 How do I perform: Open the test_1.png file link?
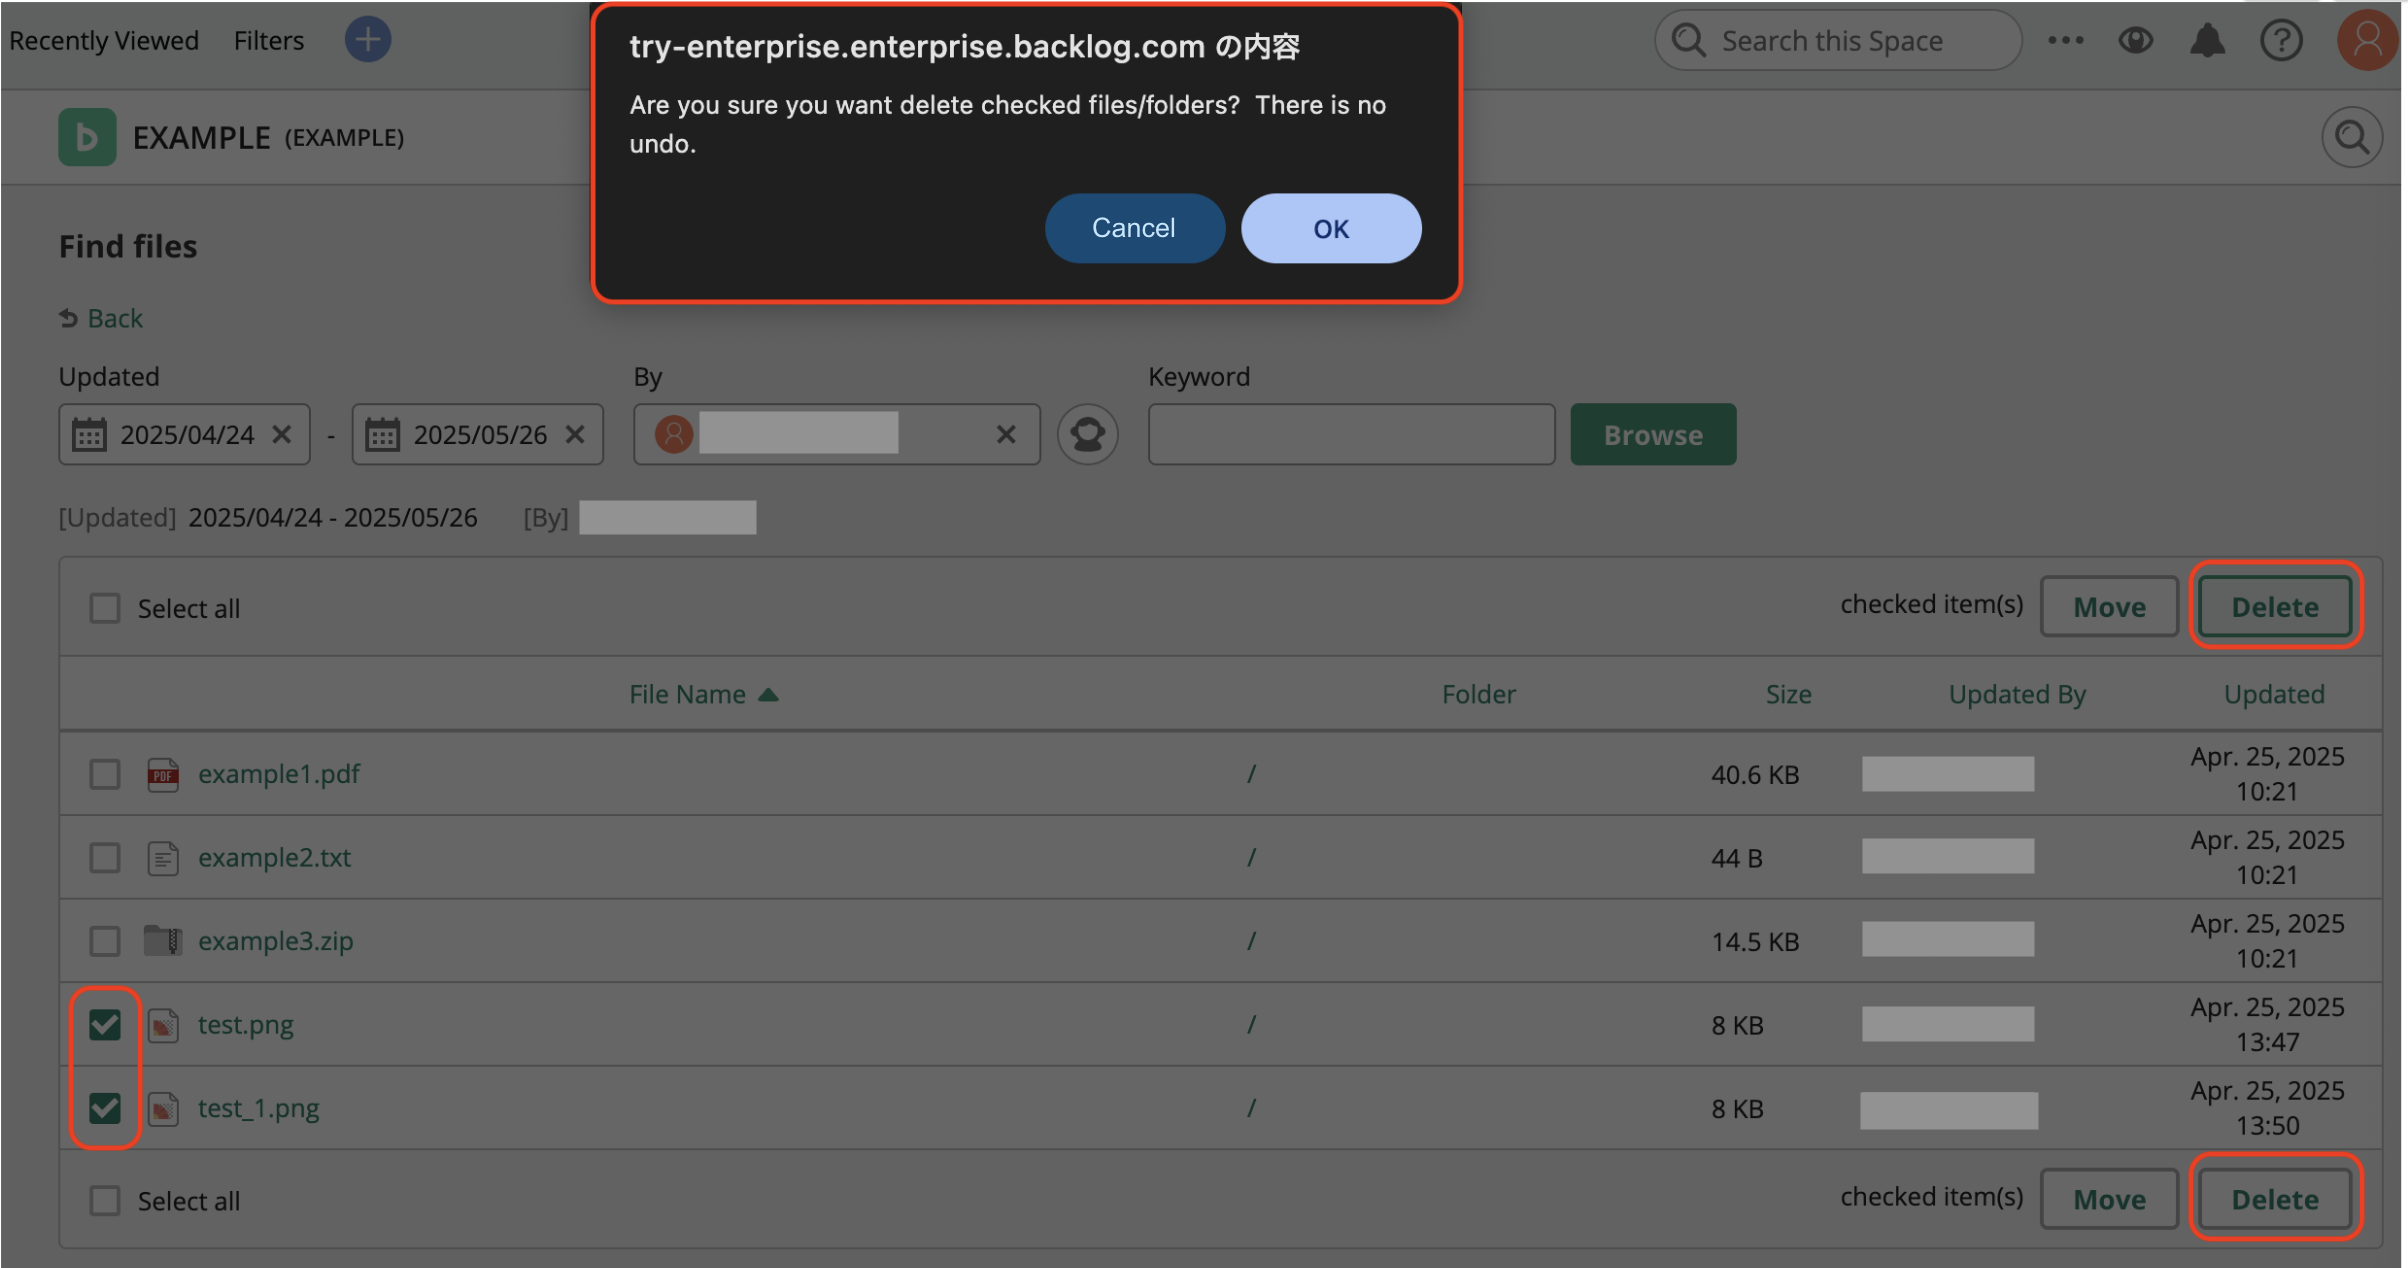[x=258, y=1108]
